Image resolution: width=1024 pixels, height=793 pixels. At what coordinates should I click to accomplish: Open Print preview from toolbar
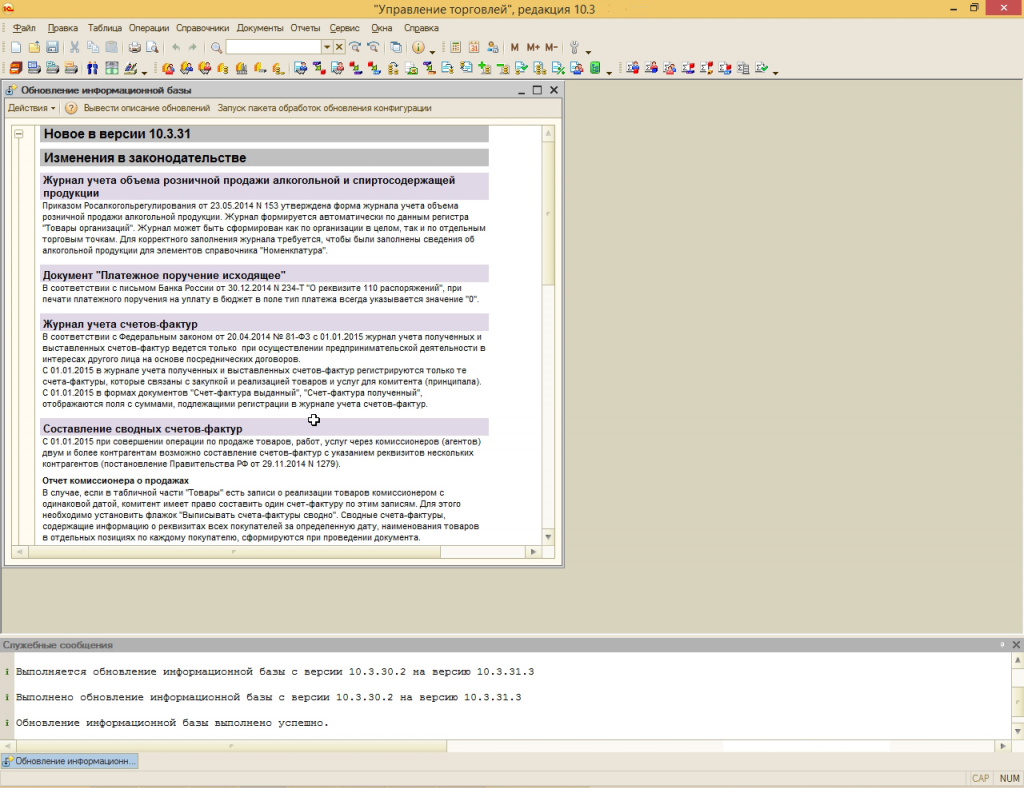152,47
